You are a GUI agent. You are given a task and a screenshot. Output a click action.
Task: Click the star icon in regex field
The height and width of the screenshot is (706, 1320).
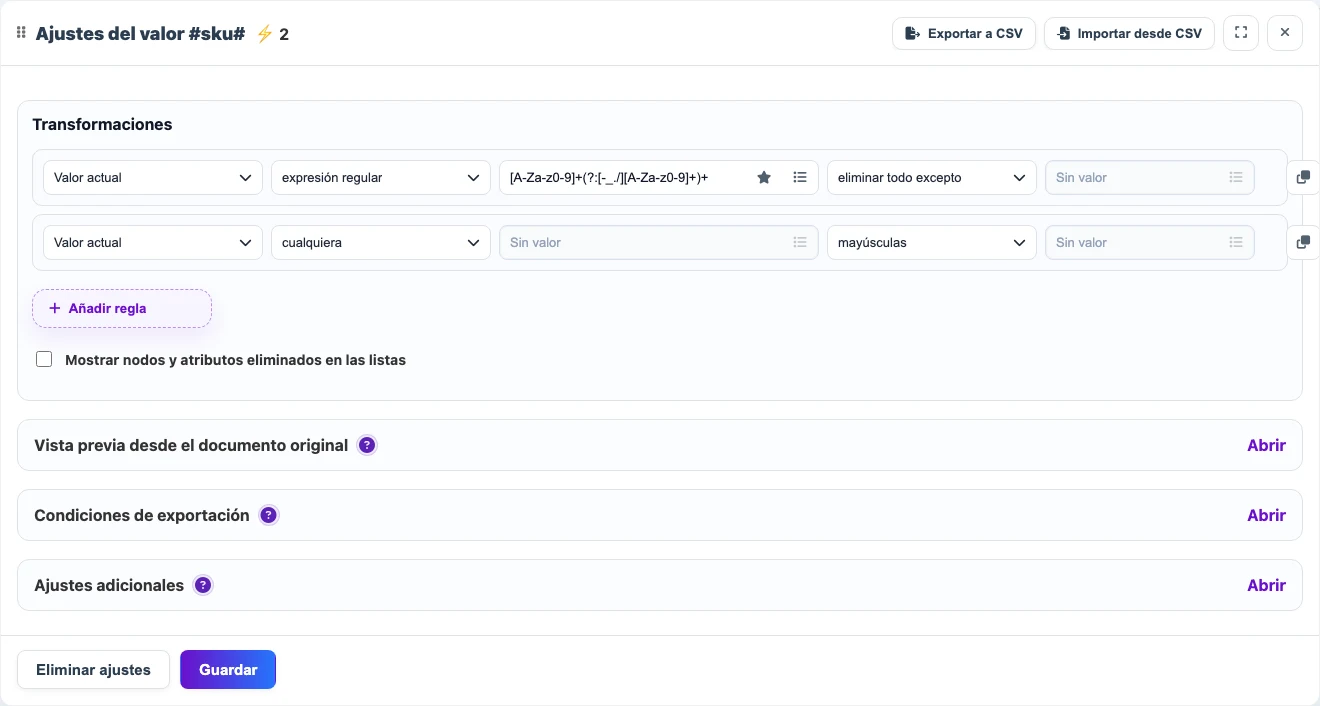764,177
